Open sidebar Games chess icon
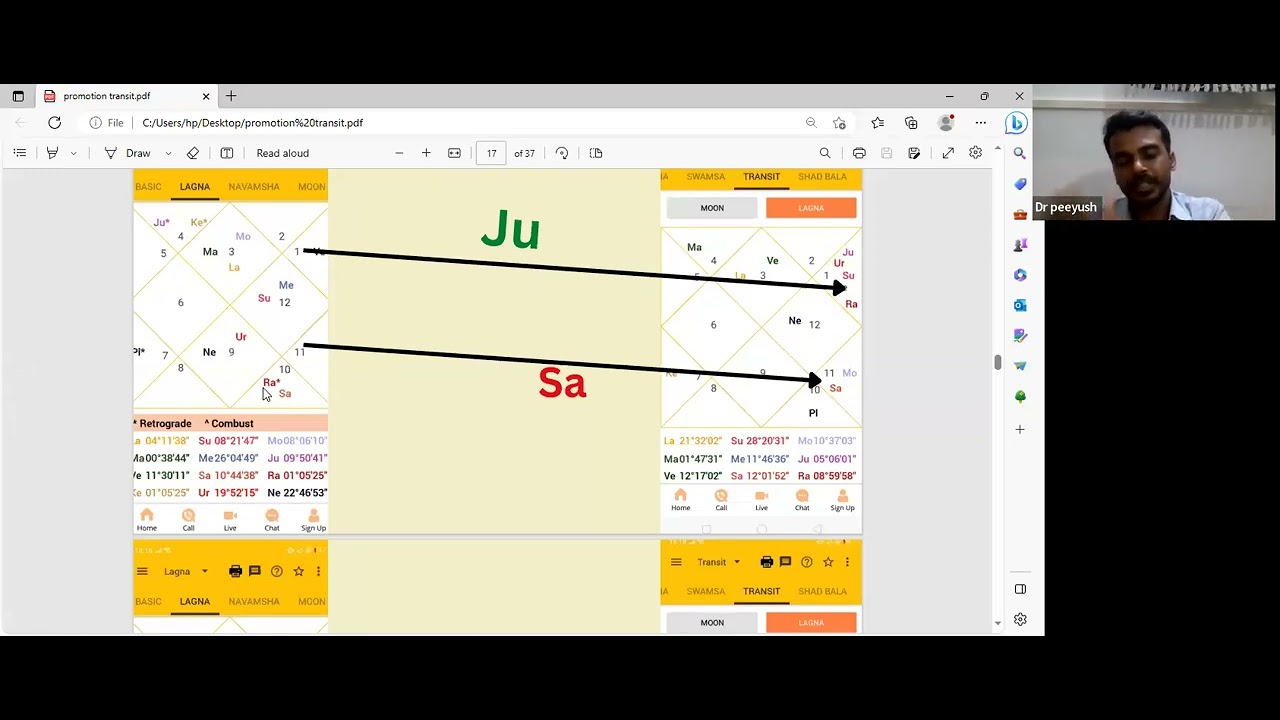1280x720 pixels. coord(1020,245)
